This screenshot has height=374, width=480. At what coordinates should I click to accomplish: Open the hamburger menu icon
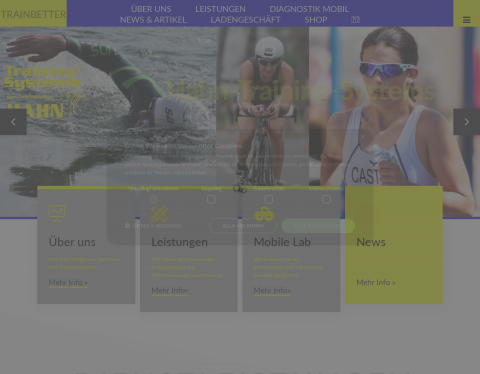[466, 20]
